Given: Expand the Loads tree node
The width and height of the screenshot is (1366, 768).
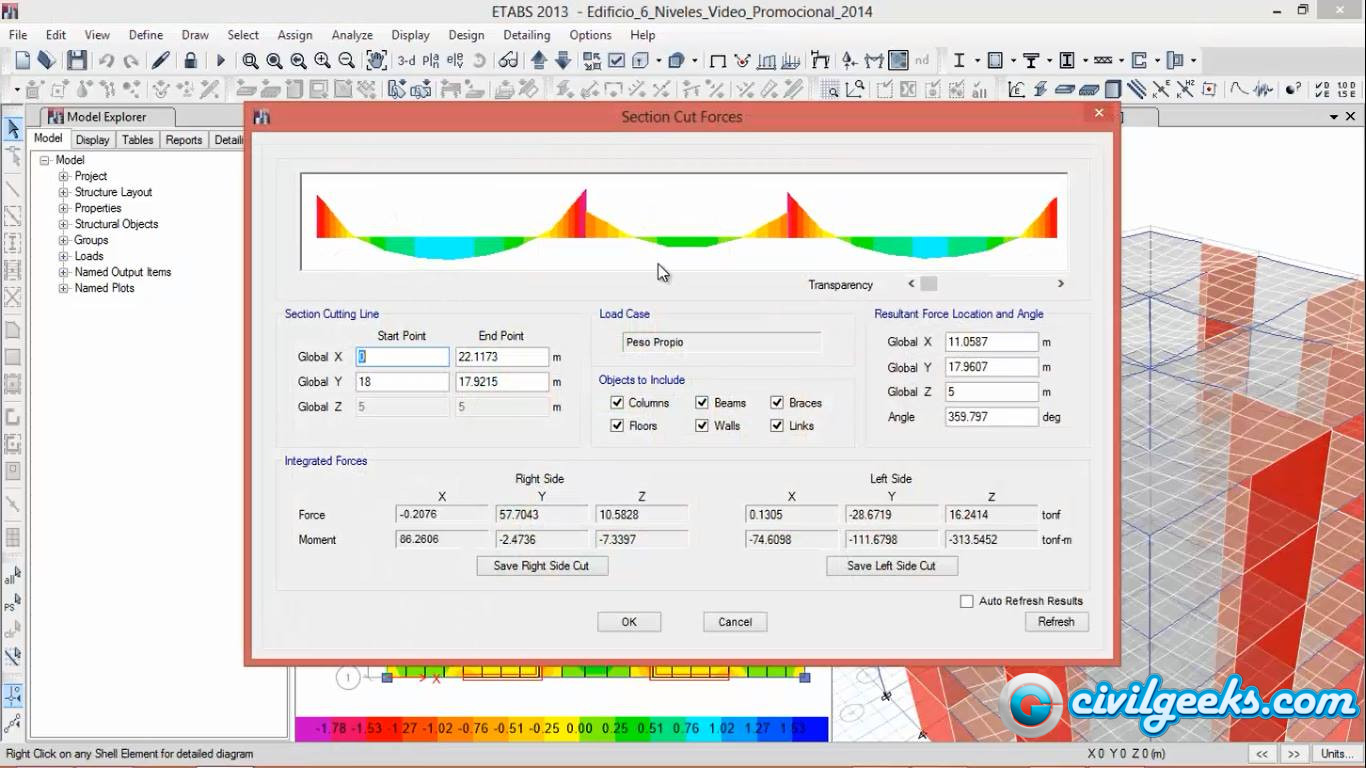Looking at the screenshot, I should tap(64, 256).
